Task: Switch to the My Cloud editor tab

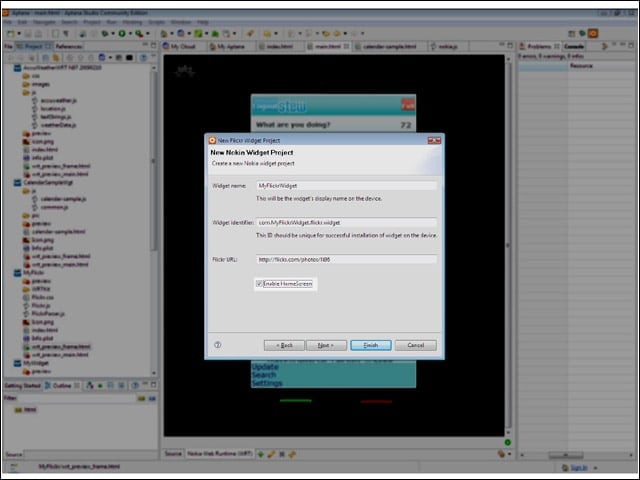Action: [180, 47]
